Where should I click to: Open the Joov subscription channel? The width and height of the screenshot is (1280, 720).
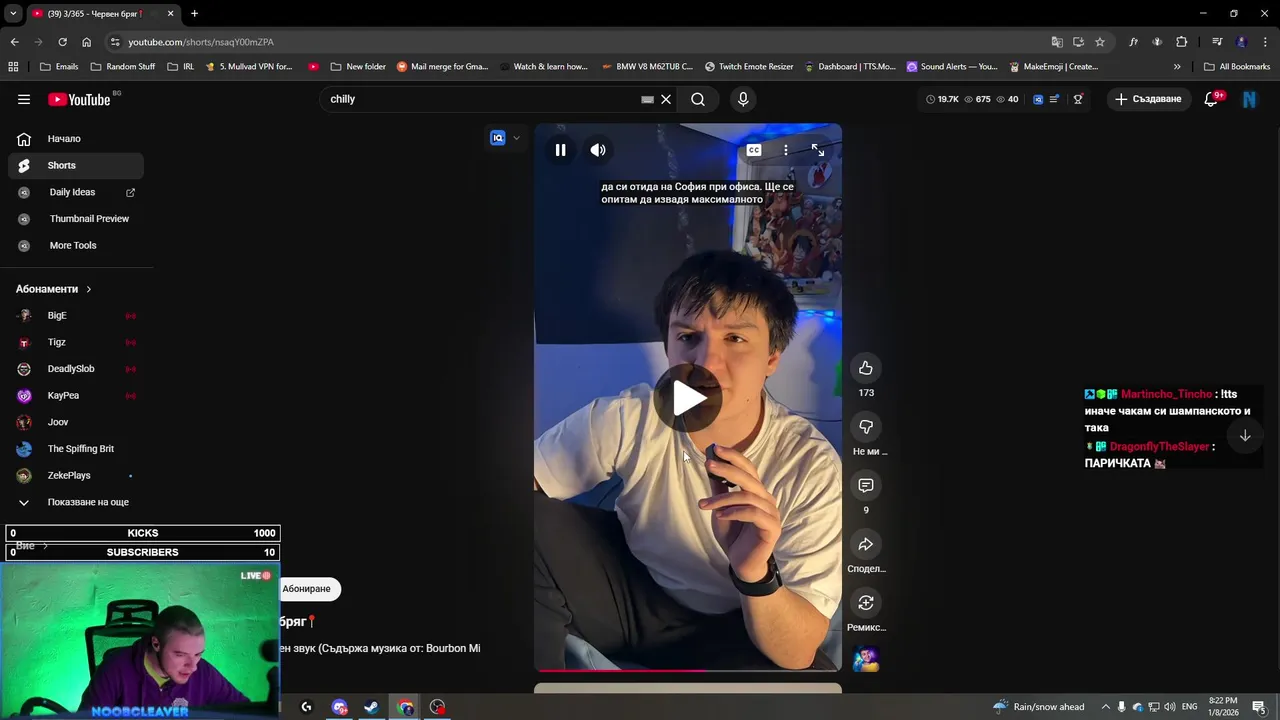coord(76,422)
